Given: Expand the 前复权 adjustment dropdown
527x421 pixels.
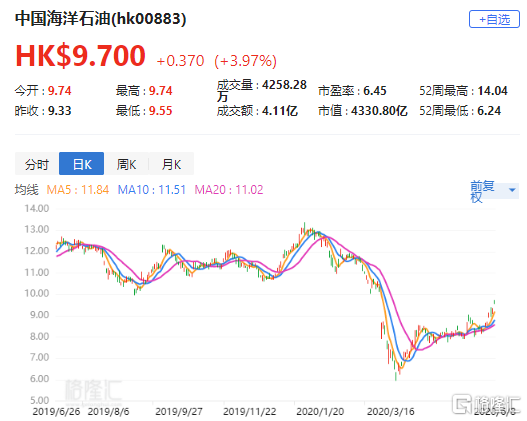Looking at the screenshot, I should click(x=494, y=191).
